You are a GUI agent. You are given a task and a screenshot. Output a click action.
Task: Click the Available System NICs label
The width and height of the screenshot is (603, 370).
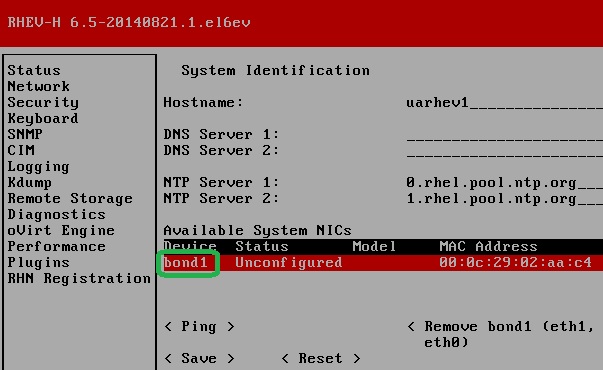pos(257,231)
